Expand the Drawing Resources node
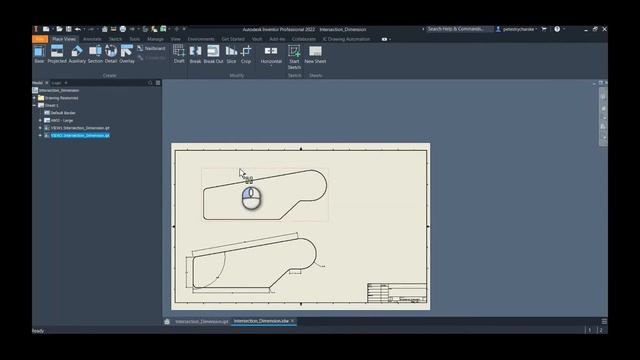This screenshot has width=640, height=360. click(35, 98)
